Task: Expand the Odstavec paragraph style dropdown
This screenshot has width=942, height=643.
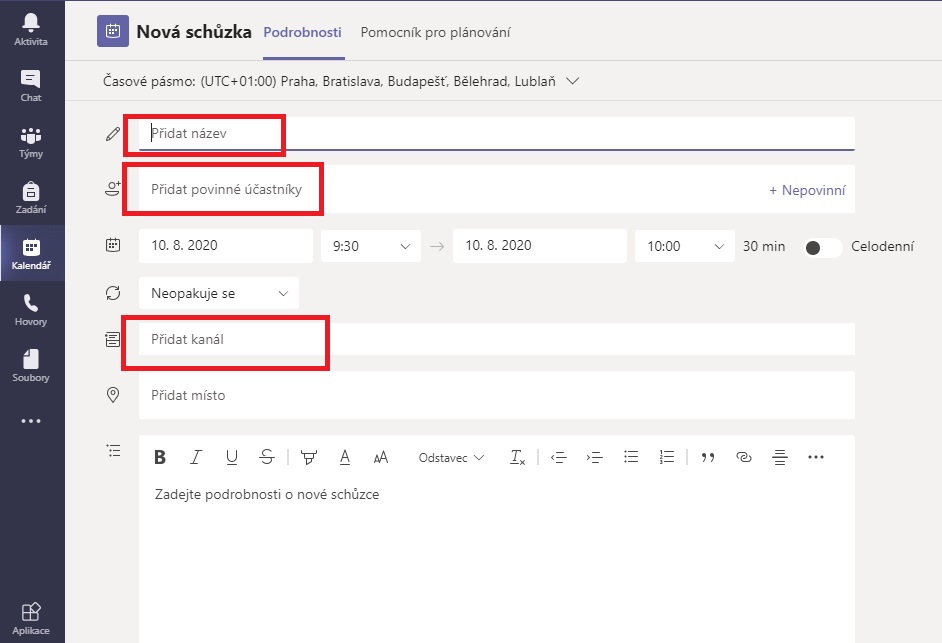Action: point(451,457)
